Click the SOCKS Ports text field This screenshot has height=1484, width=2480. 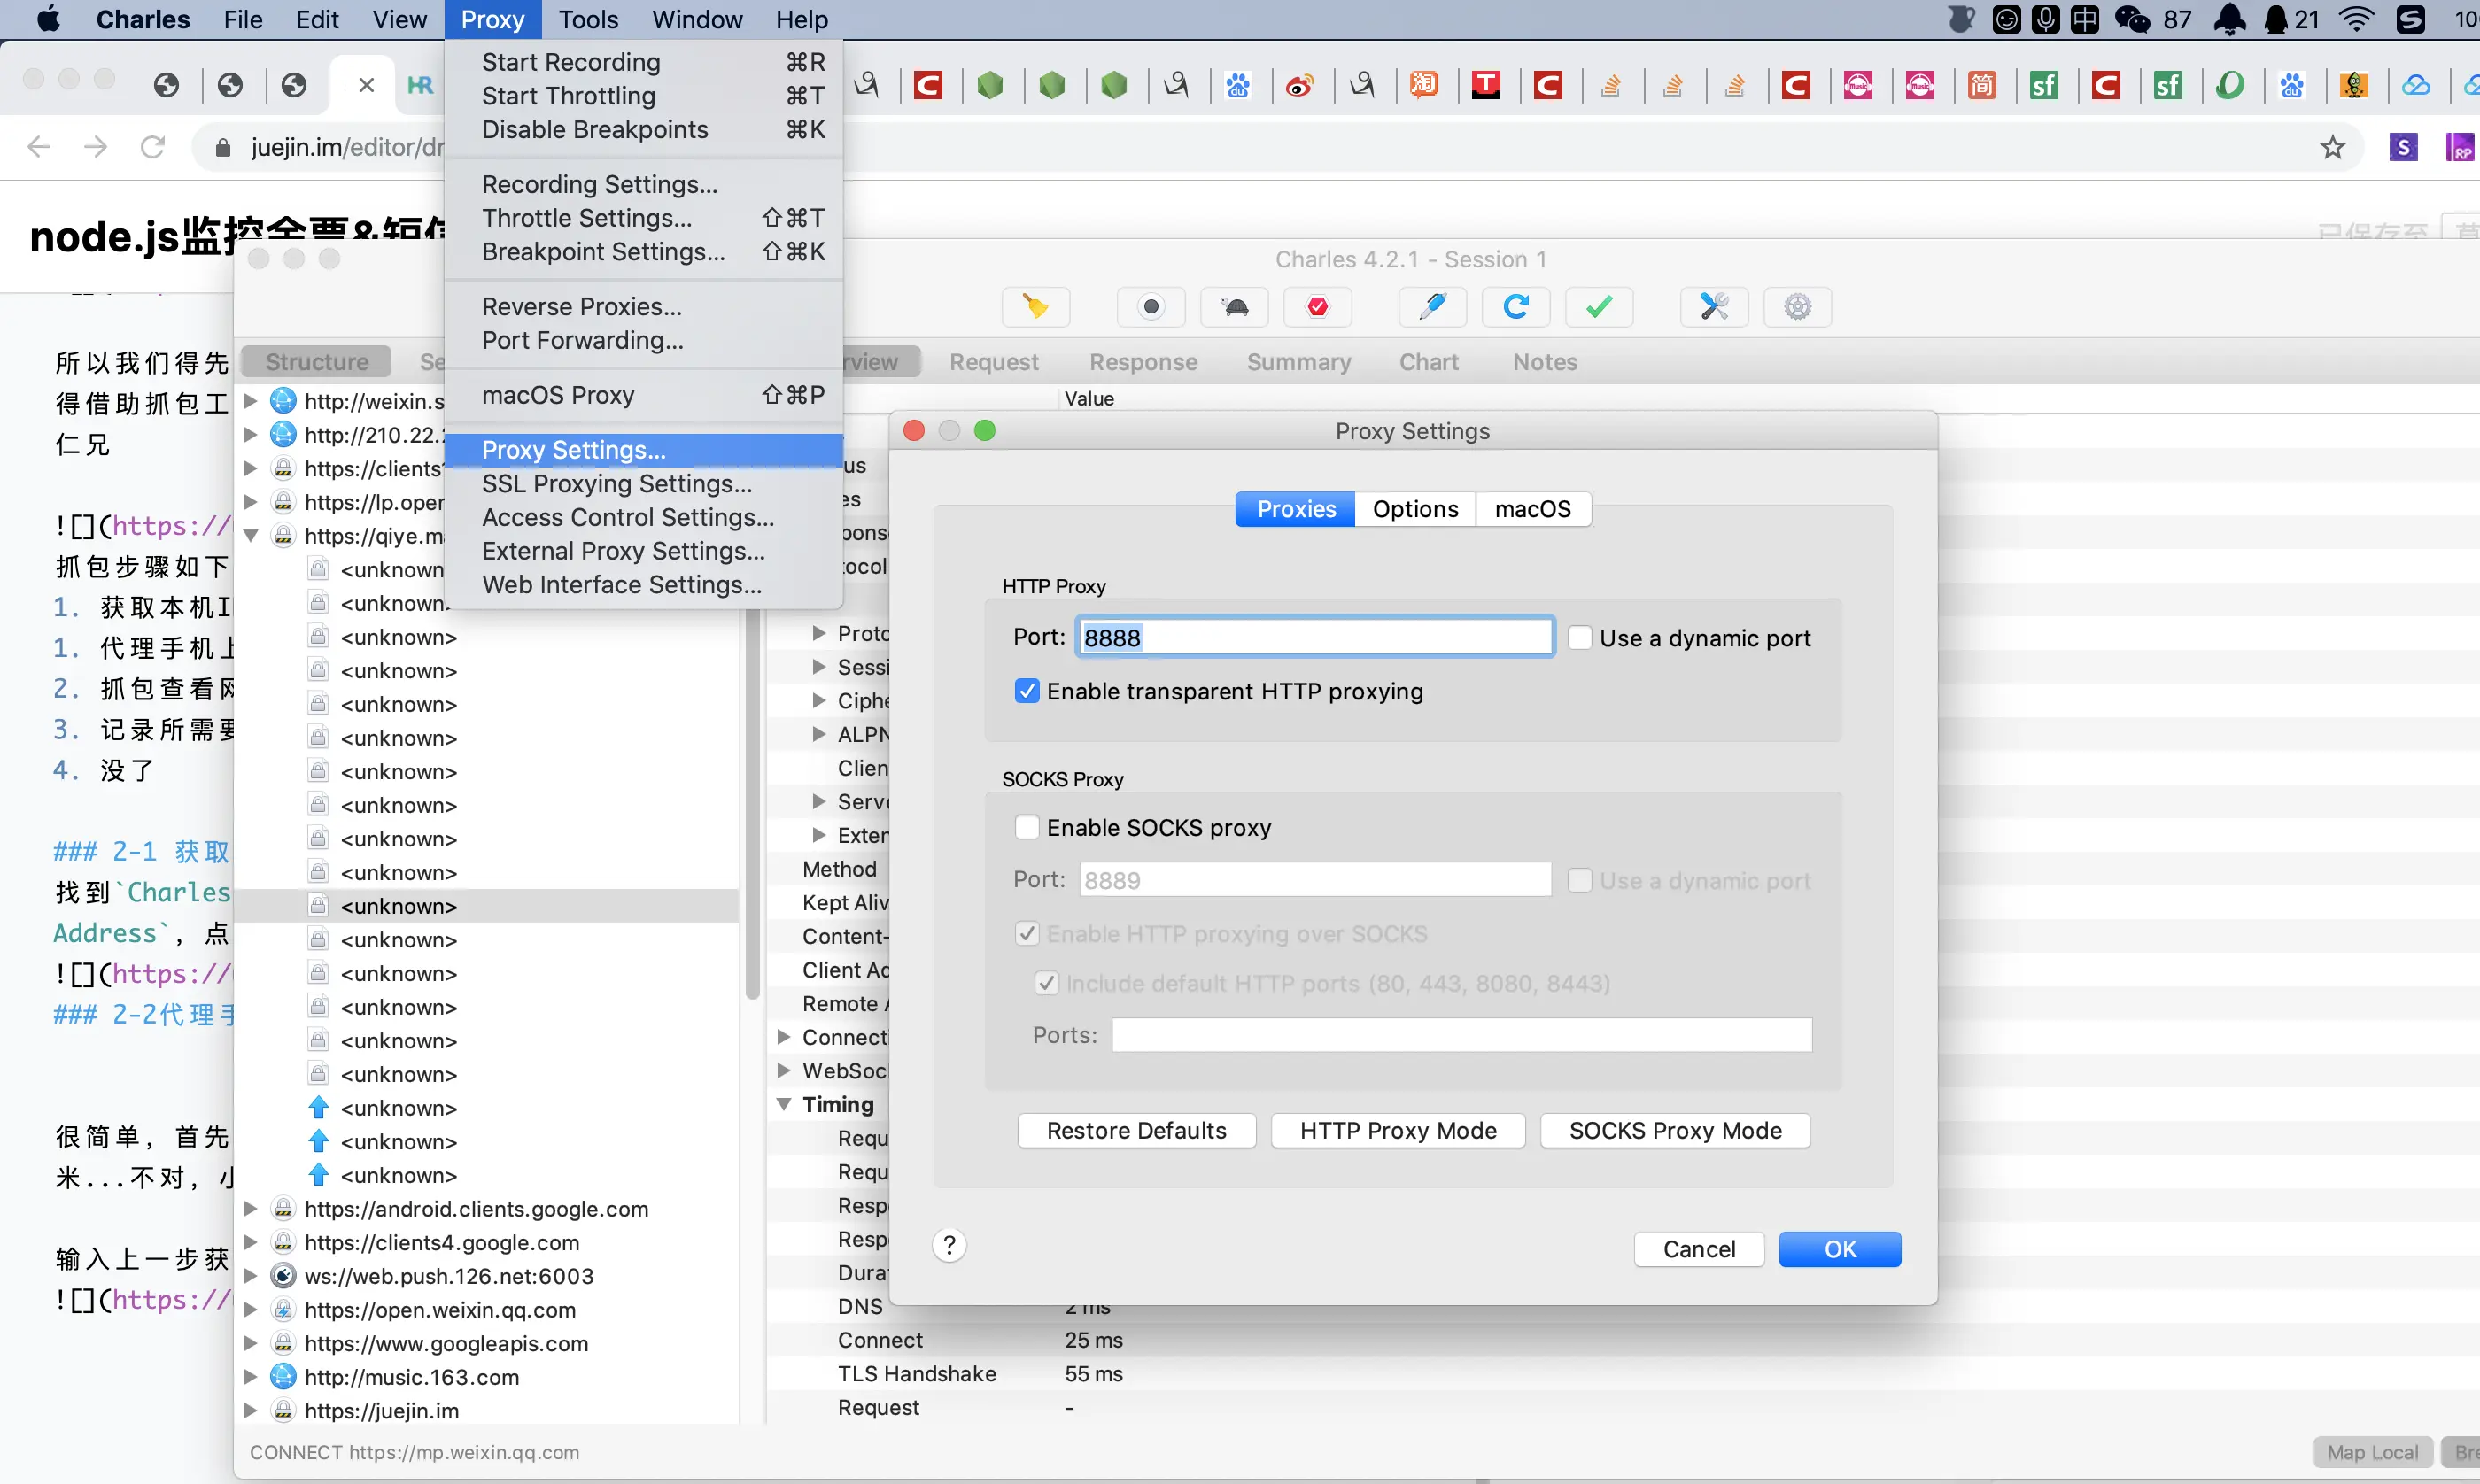tap(1461, 1035)
